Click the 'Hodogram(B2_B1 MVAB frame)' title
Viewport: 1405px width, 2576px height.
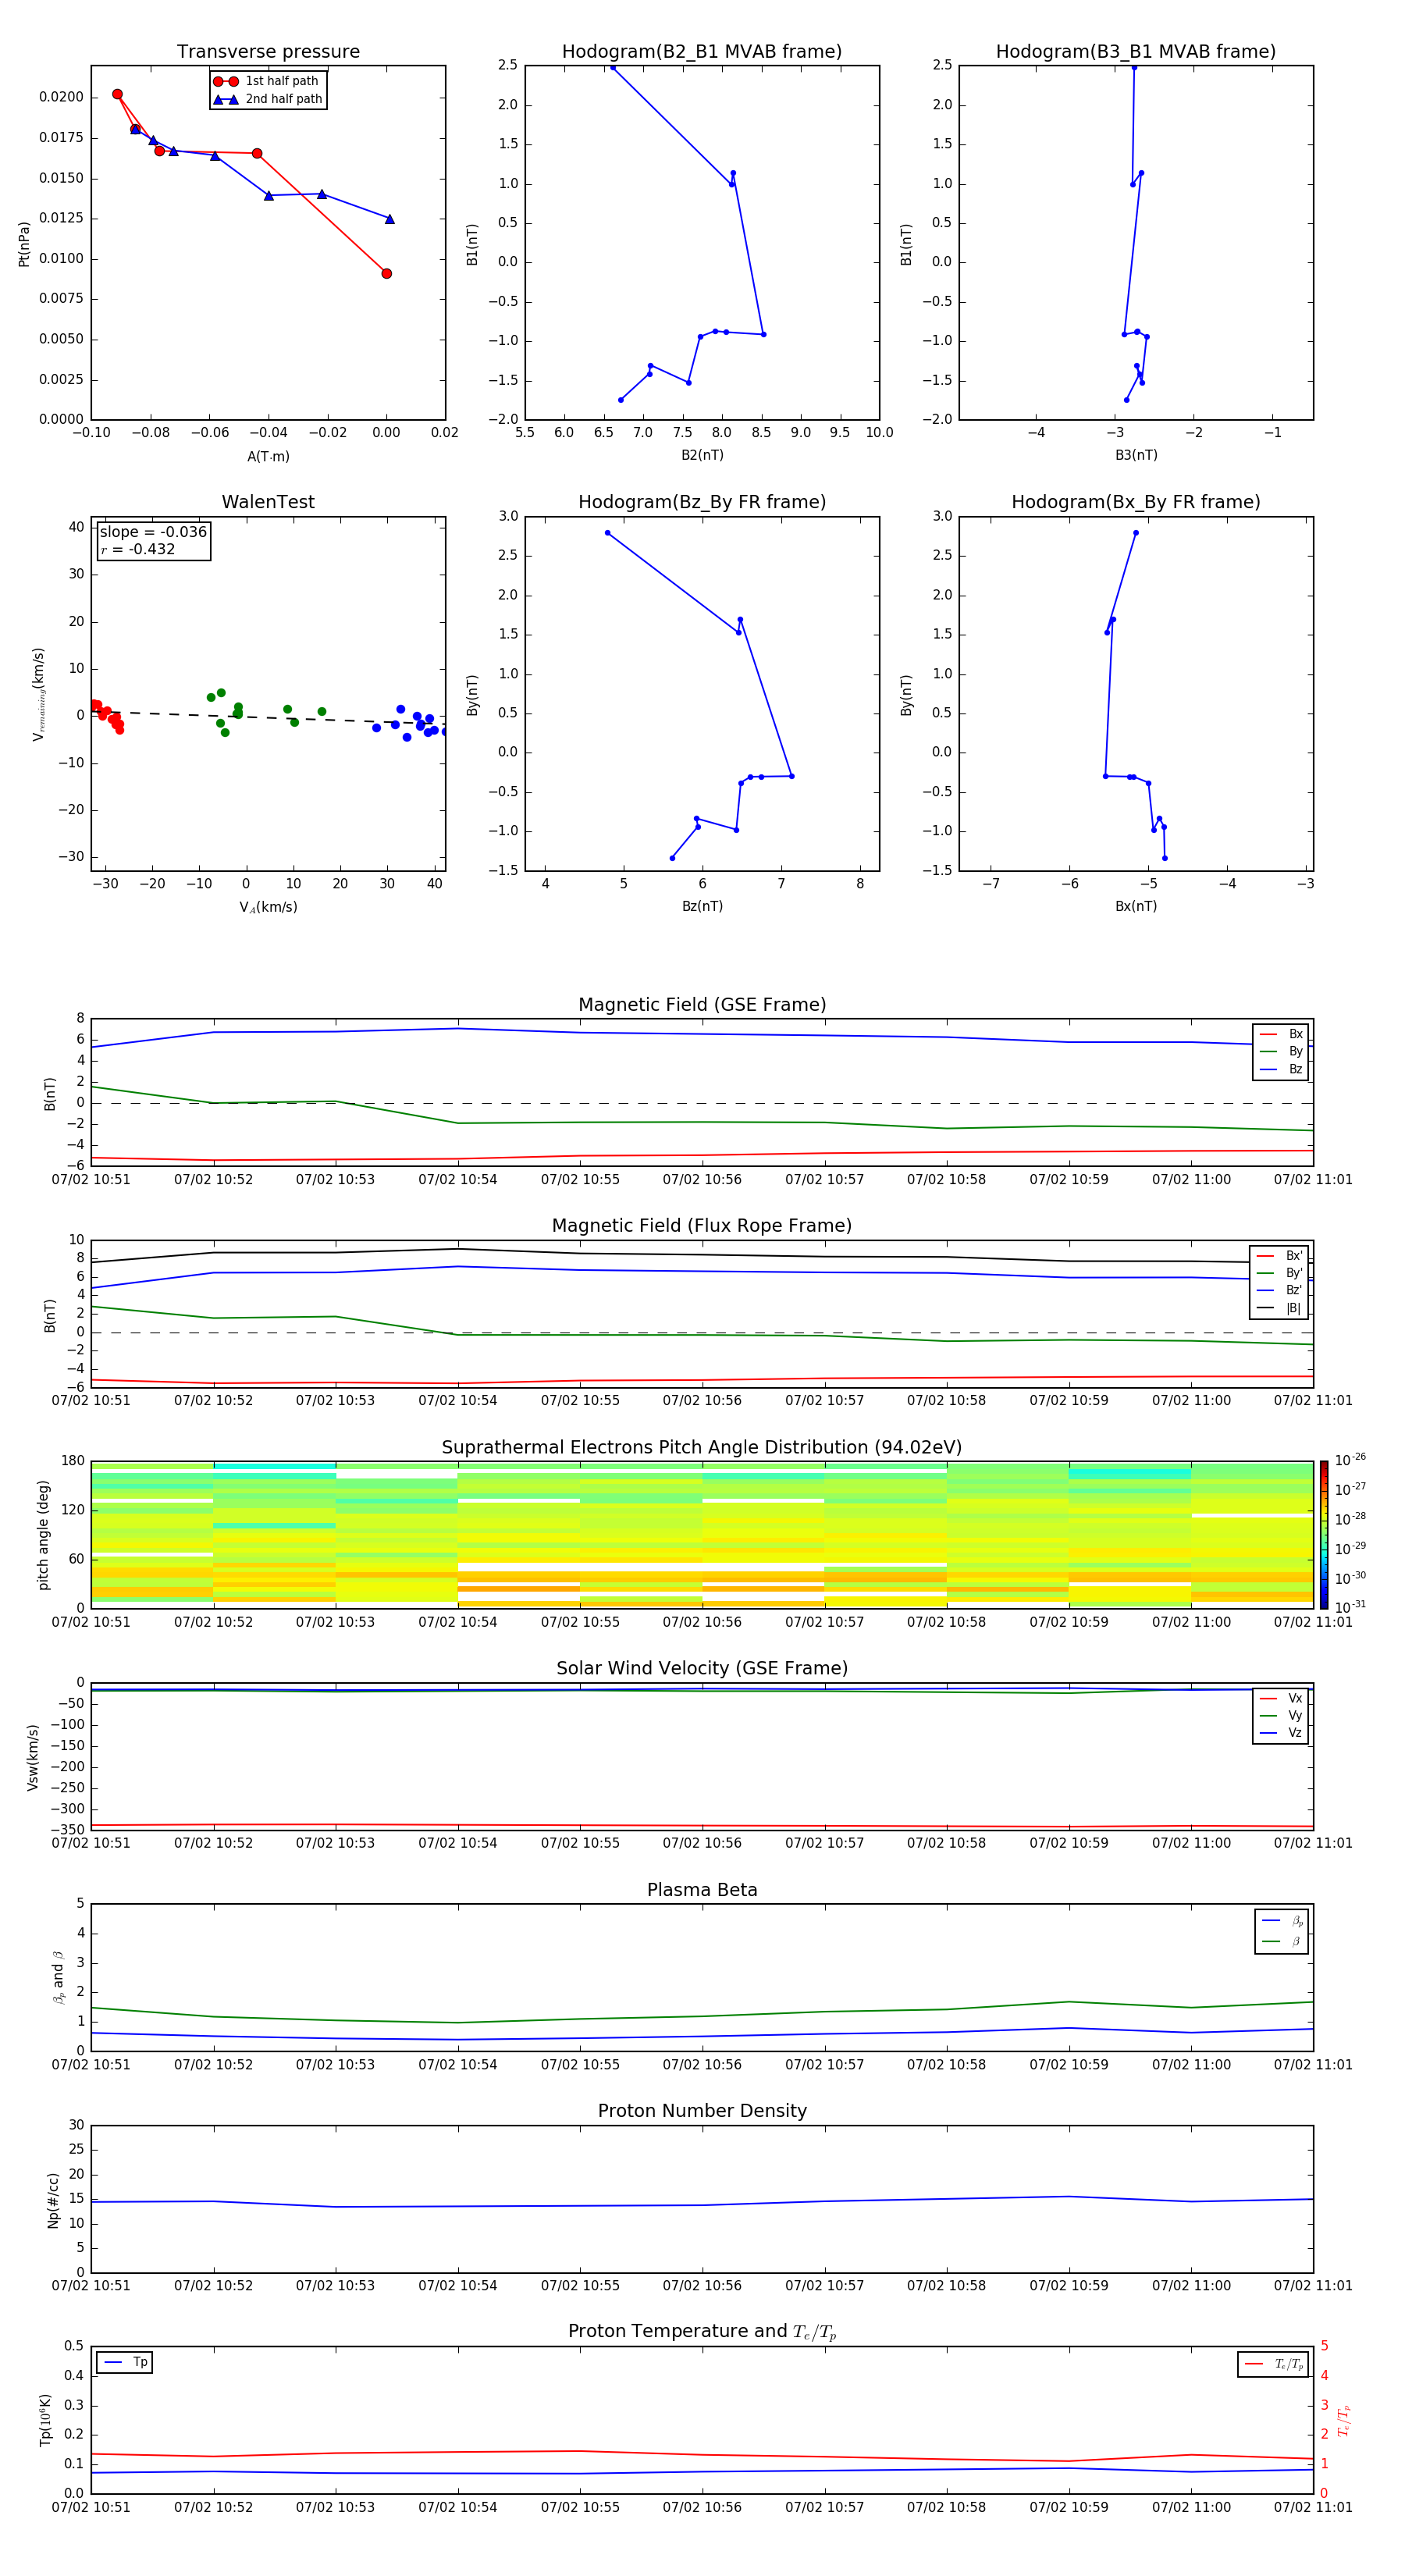point(702,51)
